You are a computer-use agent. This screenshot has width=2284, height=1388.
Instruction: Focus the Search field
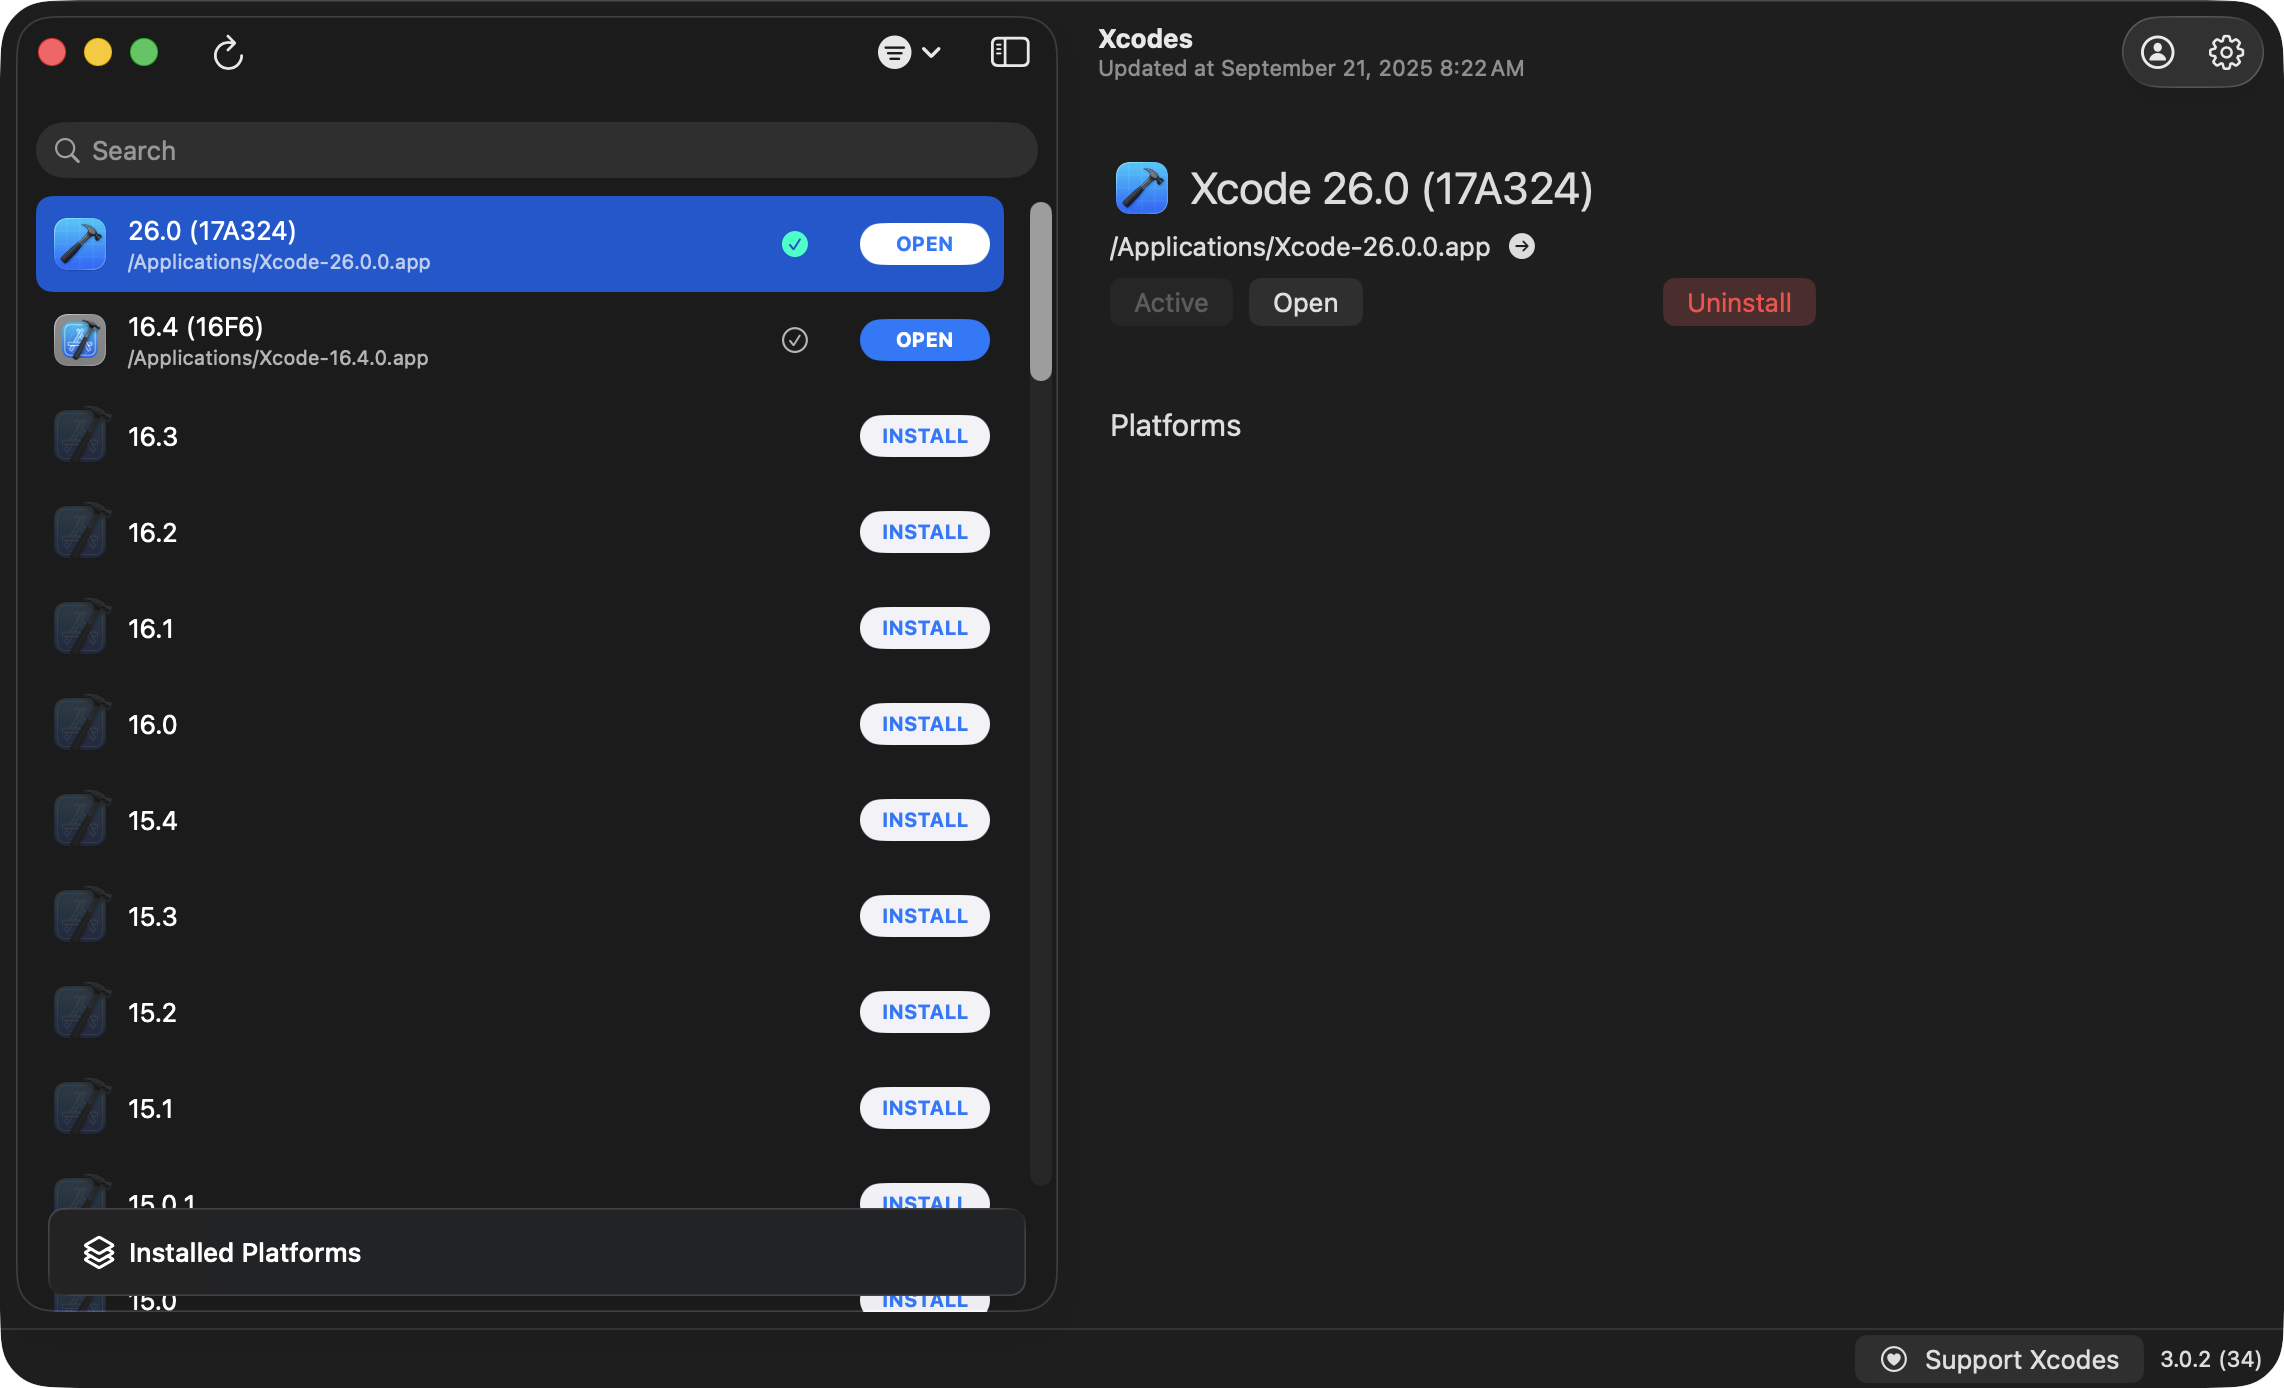tap(536, 151)
